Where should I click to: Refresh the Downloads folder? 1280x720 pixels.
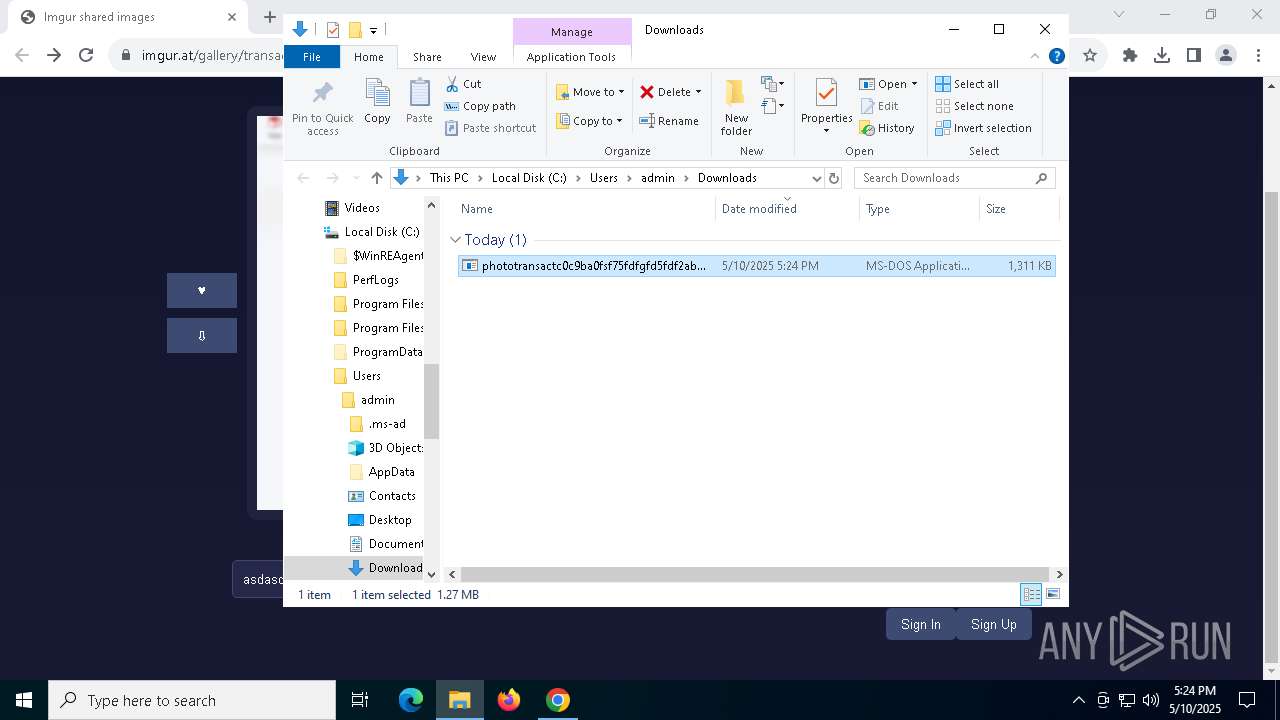(x=834, y=178)
